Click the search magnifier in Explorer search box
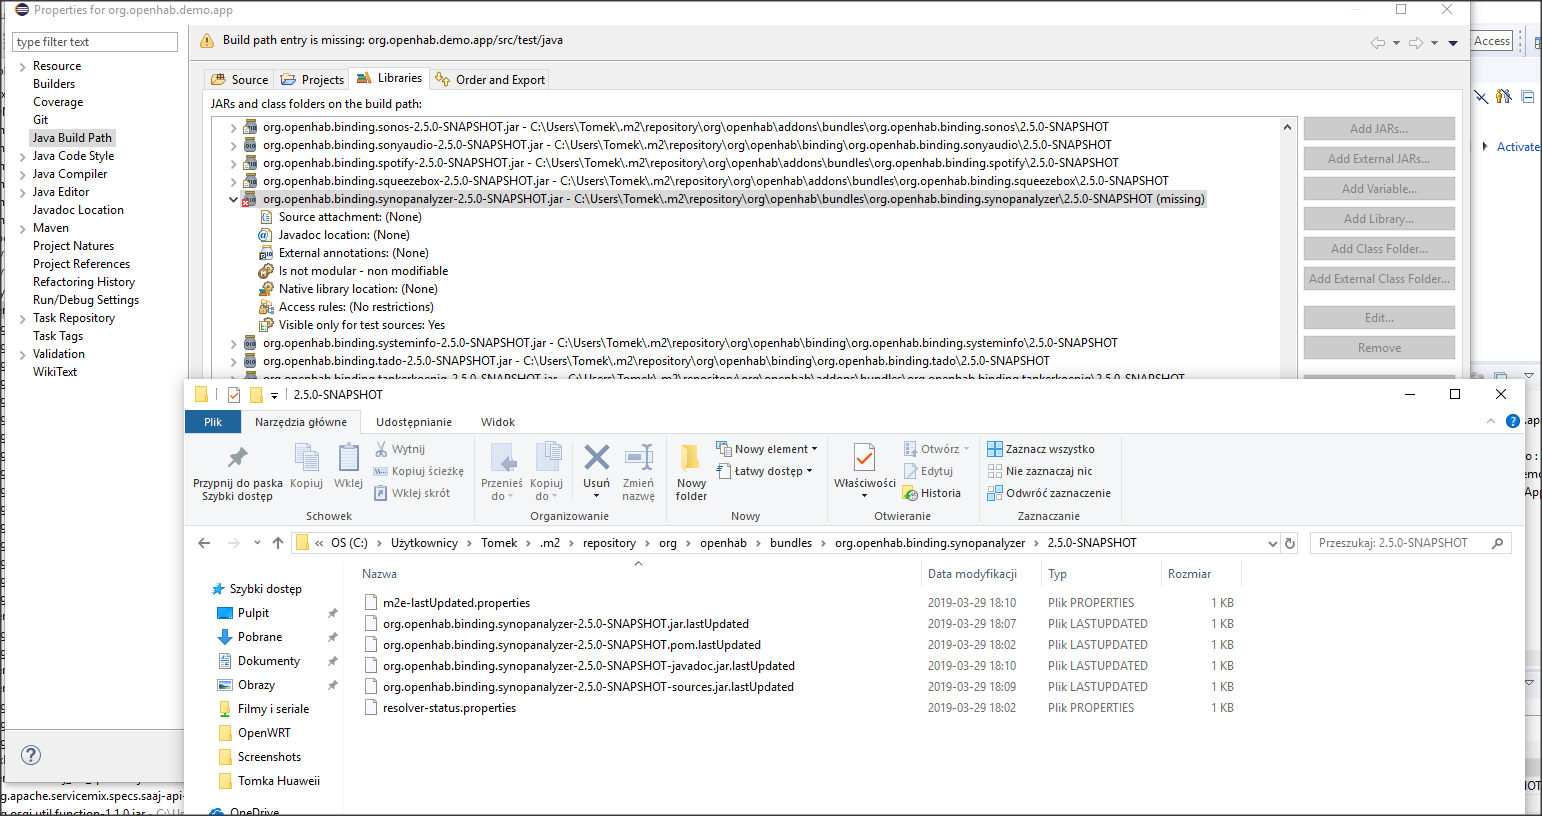 [x=1497, y=543]
